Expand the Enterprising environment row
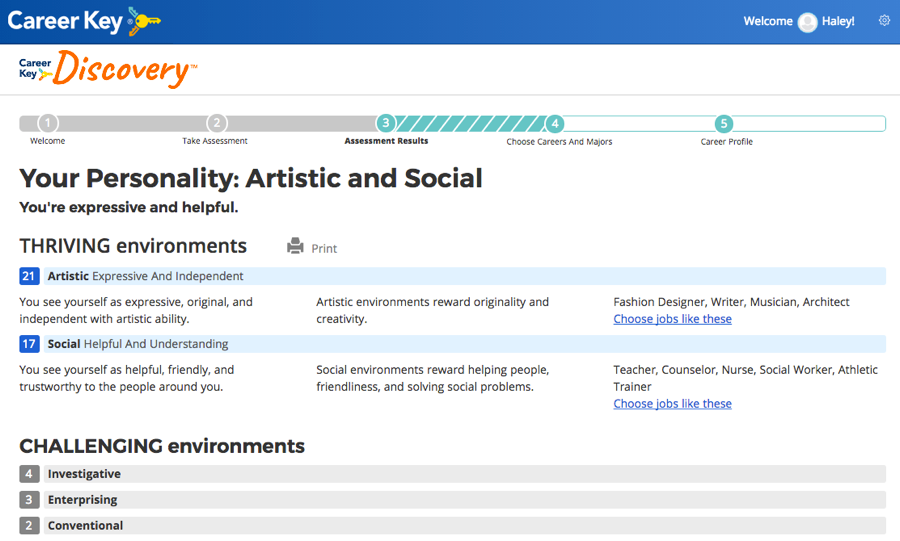This screenshot has width=900, height=541. click(x=452, y=500)
